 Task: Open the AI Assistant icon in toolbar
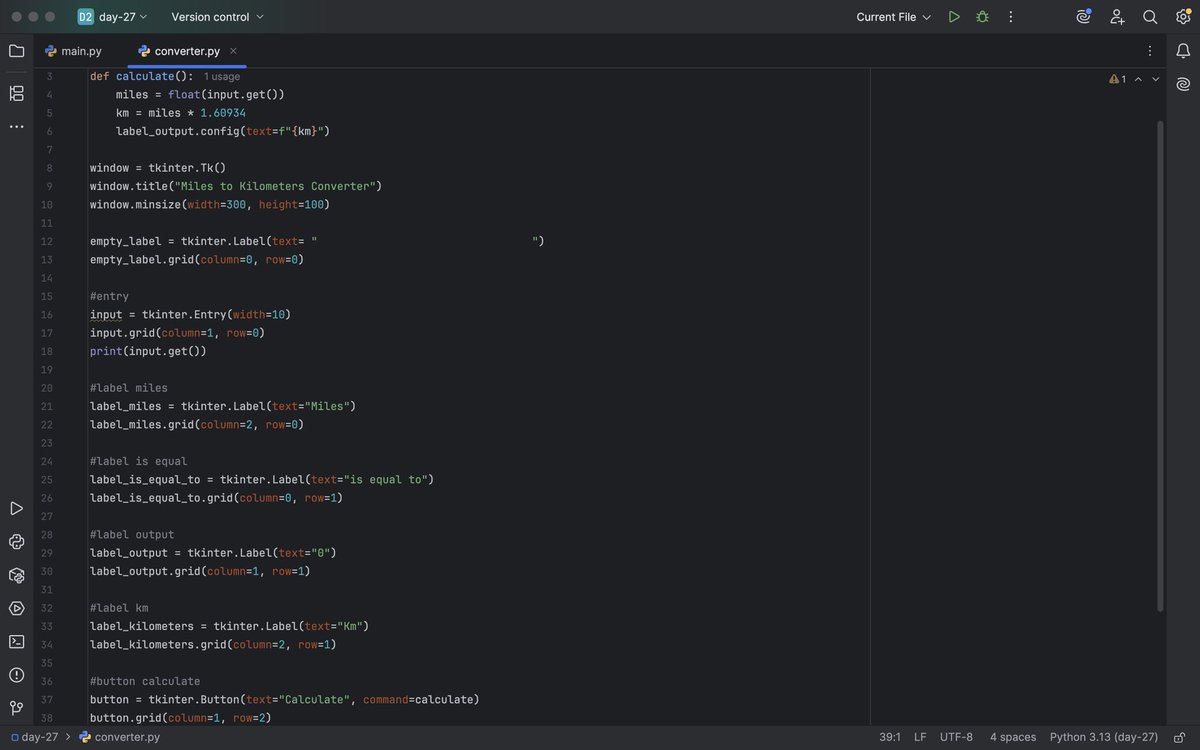1084,17
